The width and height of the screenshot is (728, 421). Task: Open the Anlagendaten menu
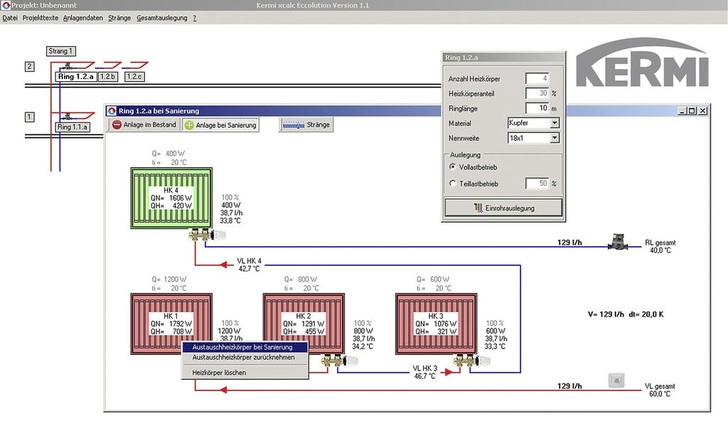click(x=85, y=18)
